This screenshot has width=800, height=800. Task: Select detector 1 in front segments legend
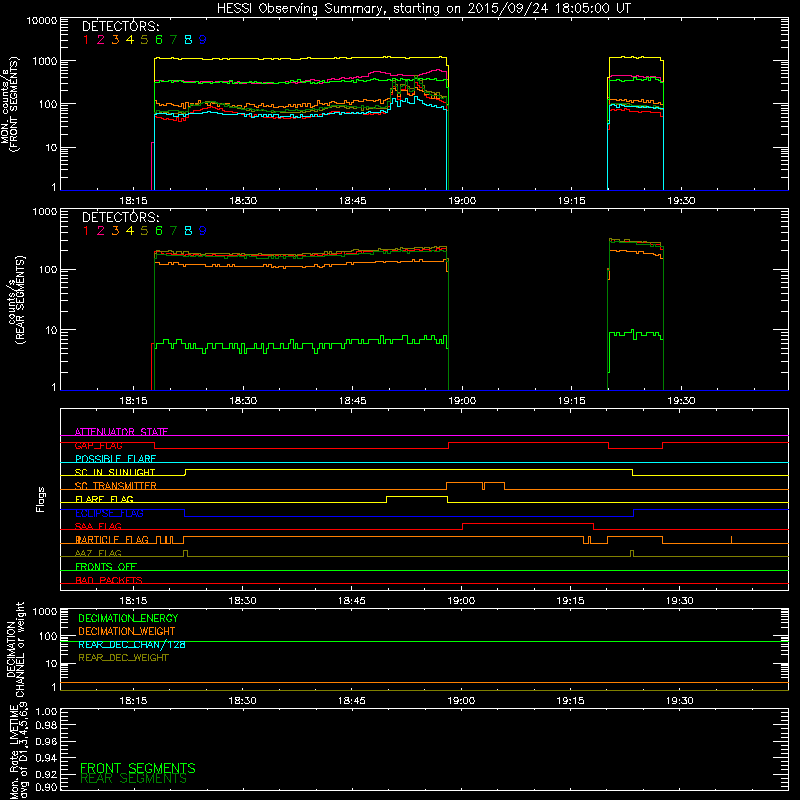click(86, 40)
